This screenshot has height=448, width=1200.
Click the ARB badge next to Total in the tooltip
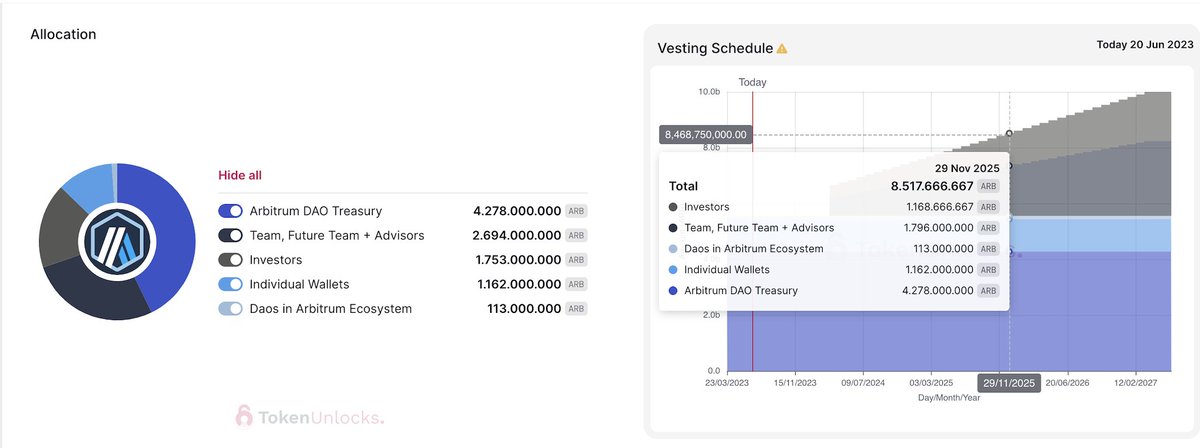pos(988,186)
